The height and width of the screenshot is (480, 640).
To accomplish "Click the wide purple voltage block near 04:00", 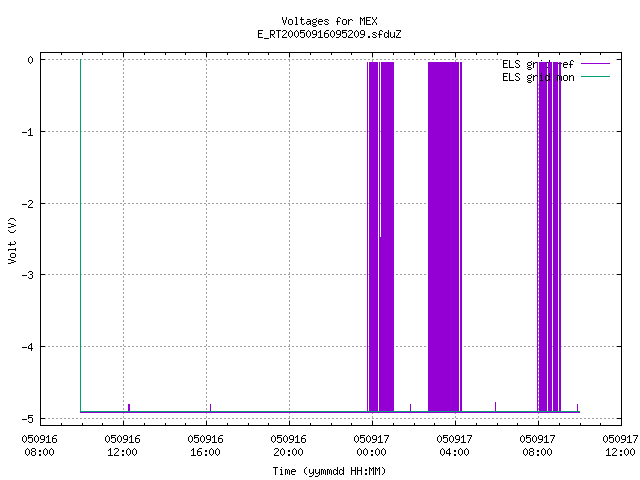I will coord(444,237).
